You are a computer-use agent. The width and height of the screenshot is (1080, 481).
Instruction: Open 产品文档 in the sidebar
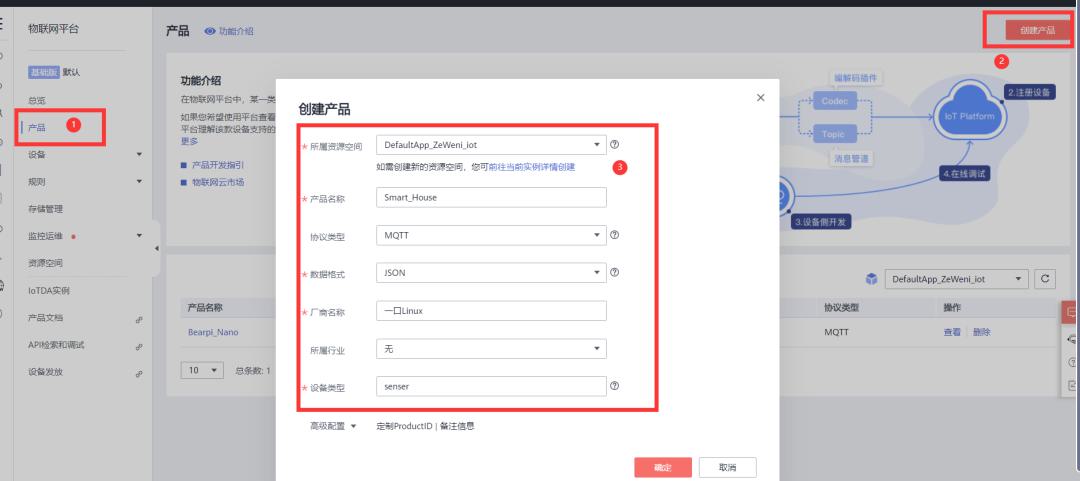pyautogui.click(x=45, y=318)
